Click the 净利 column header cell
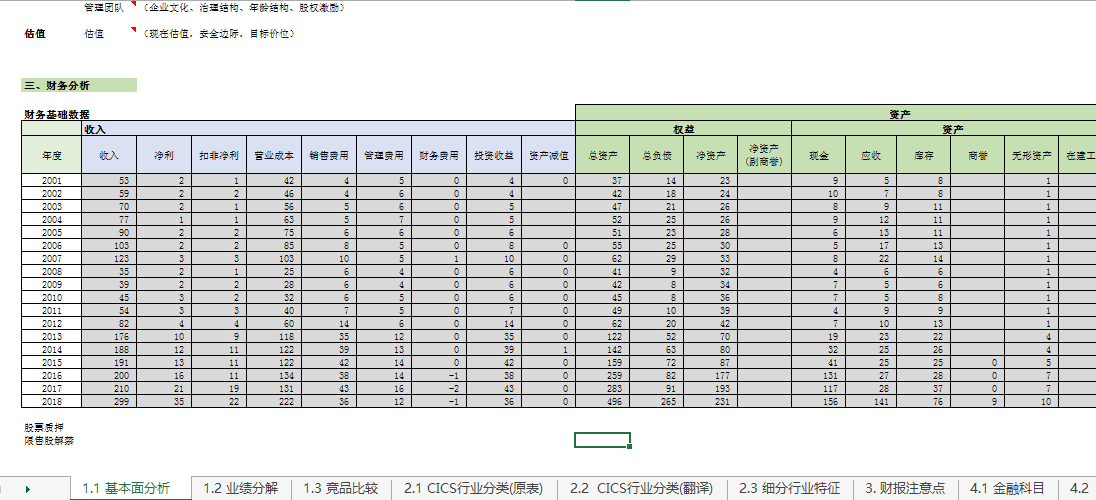This screenshot has width=1096, height=500. (x=164, y=155)
